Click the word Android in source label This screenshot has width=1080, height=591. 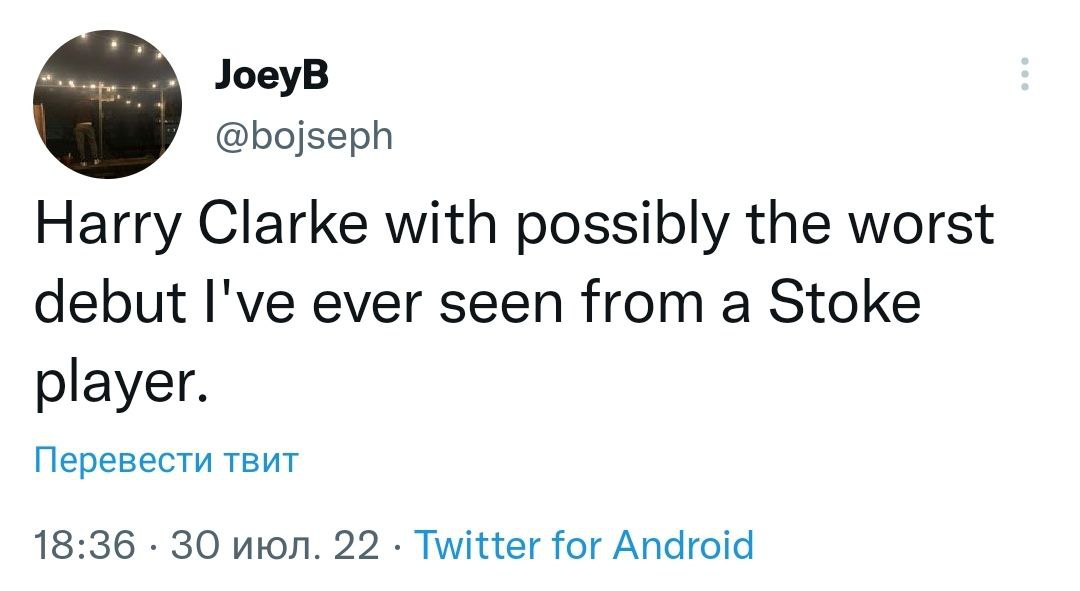click(x=684, y=546)
